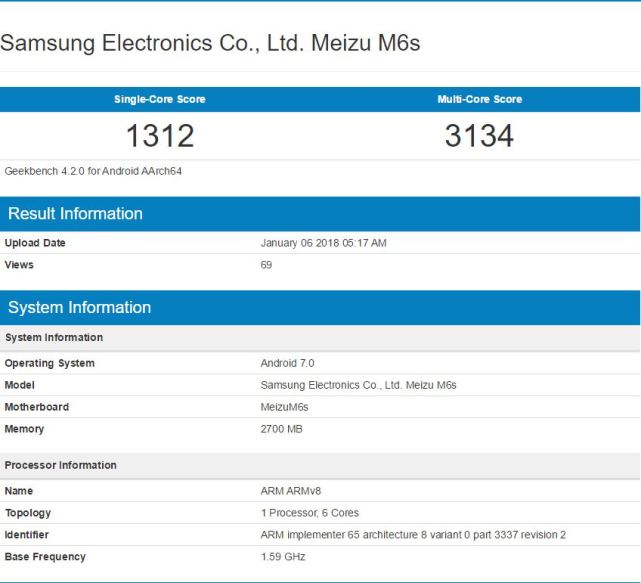This screenshot has height=583, width=641.
Task: Click the processor Name value ARM ARMv8
Action: tap(291, 491)
